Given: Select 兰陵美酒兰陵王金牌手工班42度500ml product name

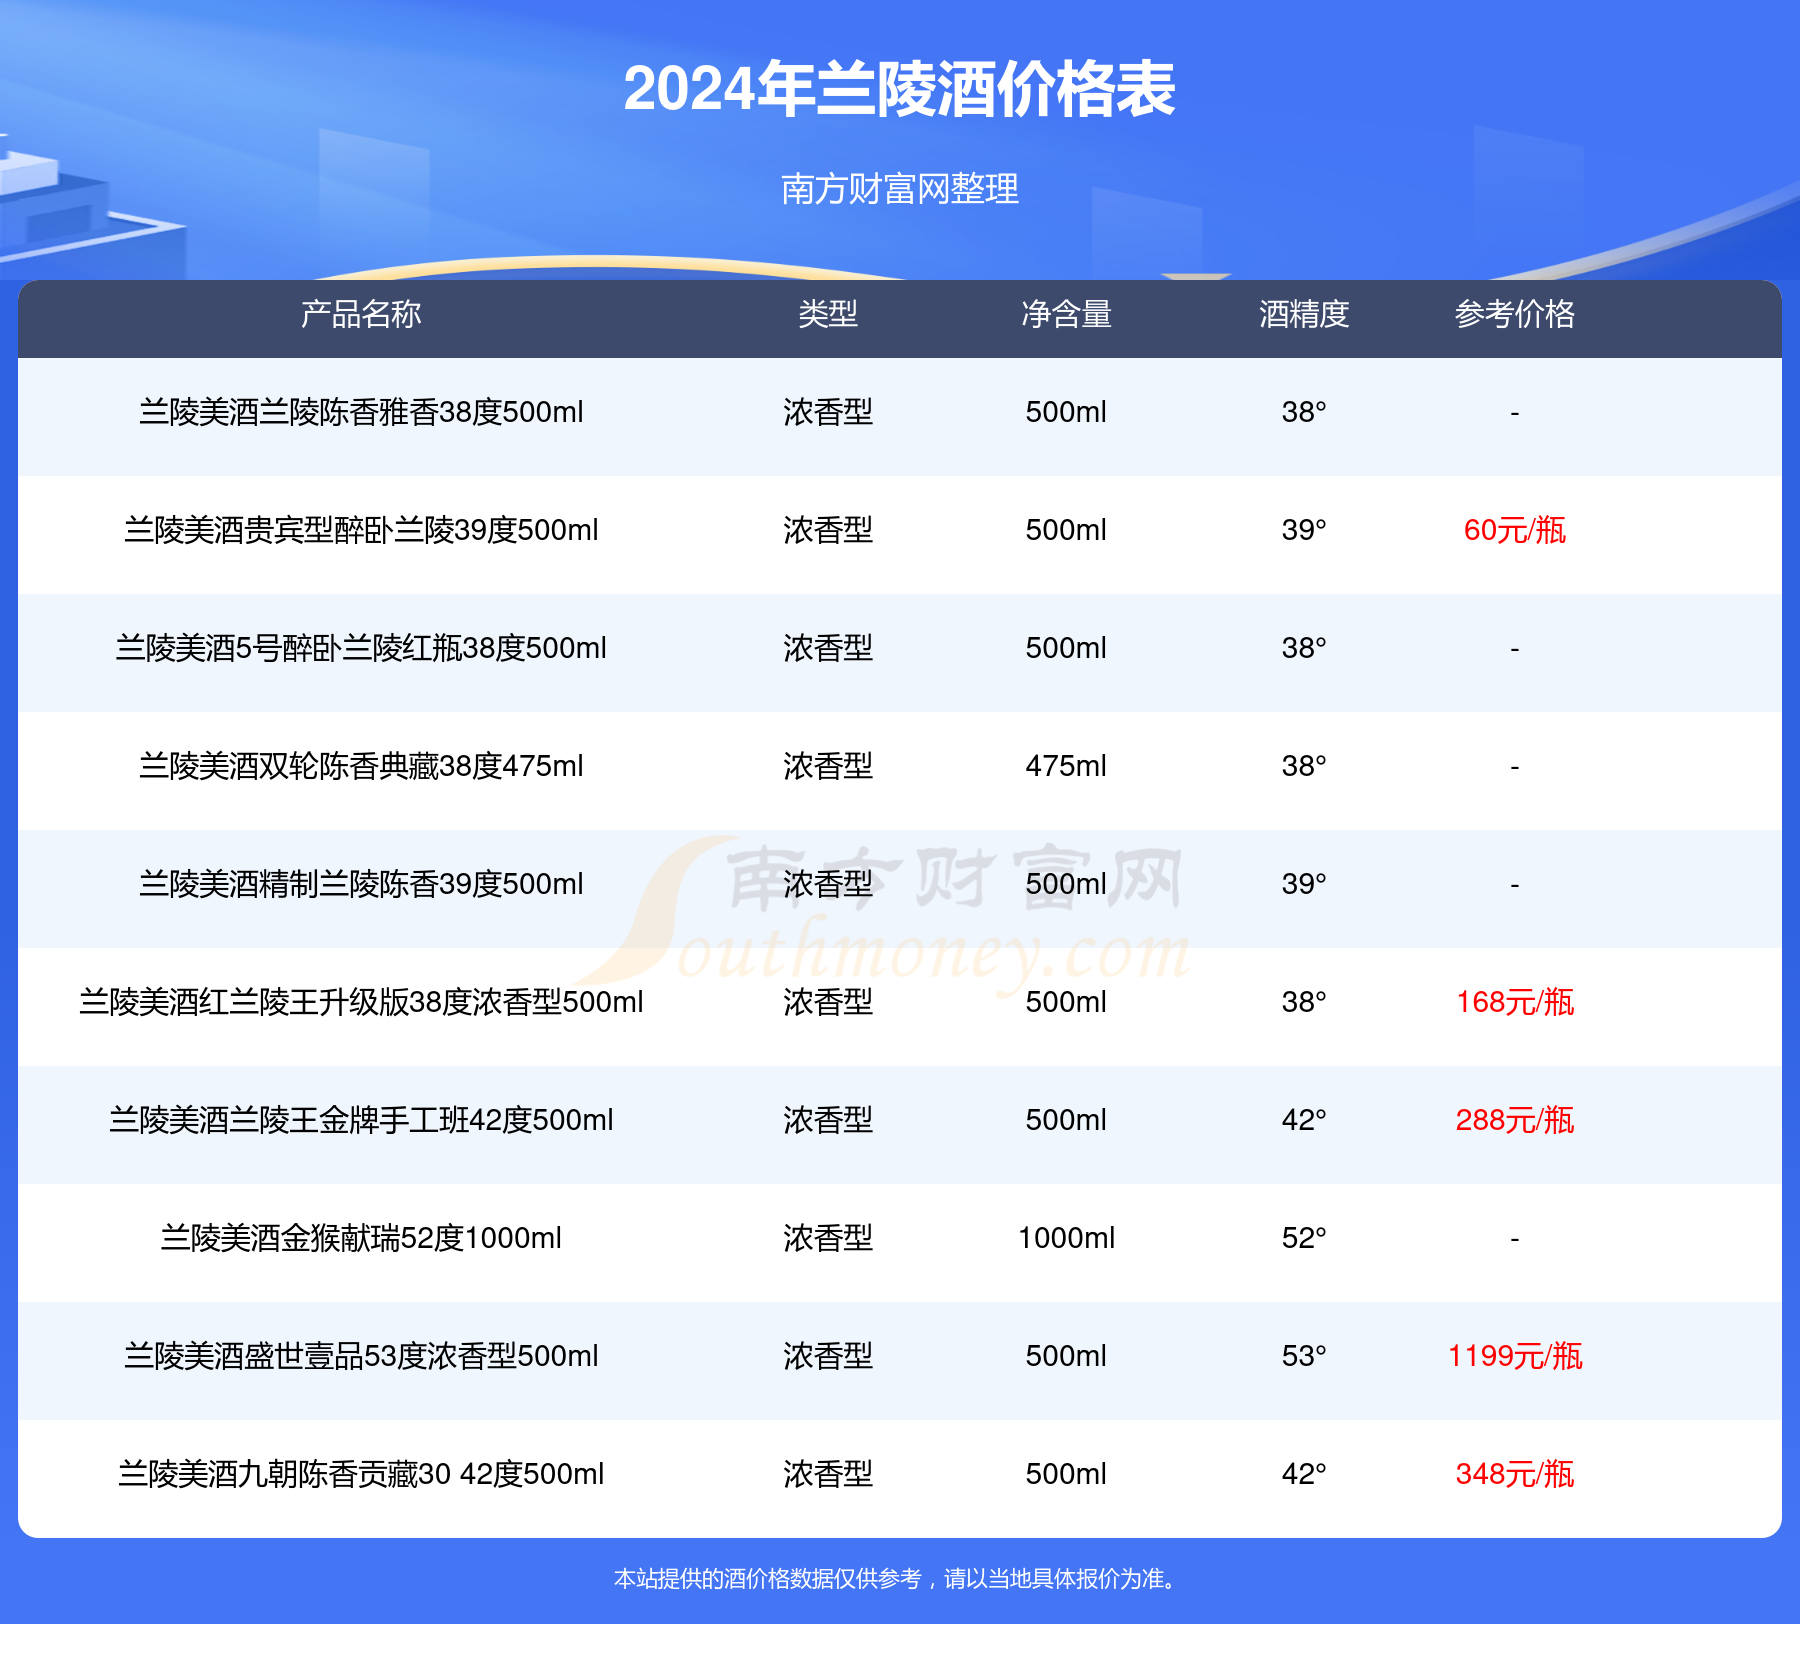Looking at the screenshot, I should (361, 1120).
